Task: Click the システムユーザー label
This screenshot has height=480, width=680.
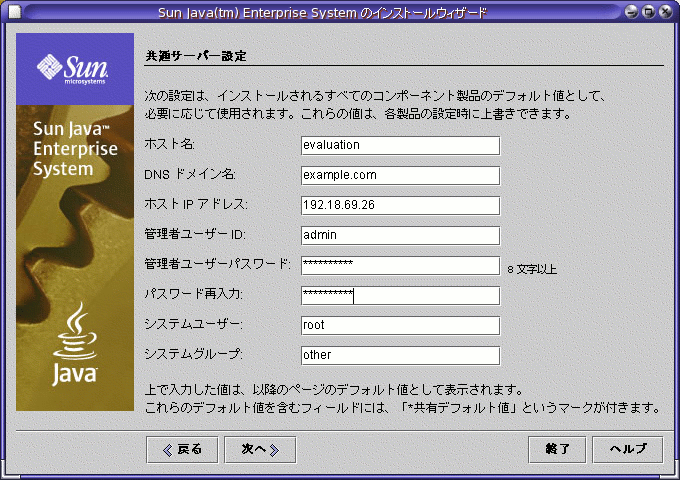Action: point(193,324)
